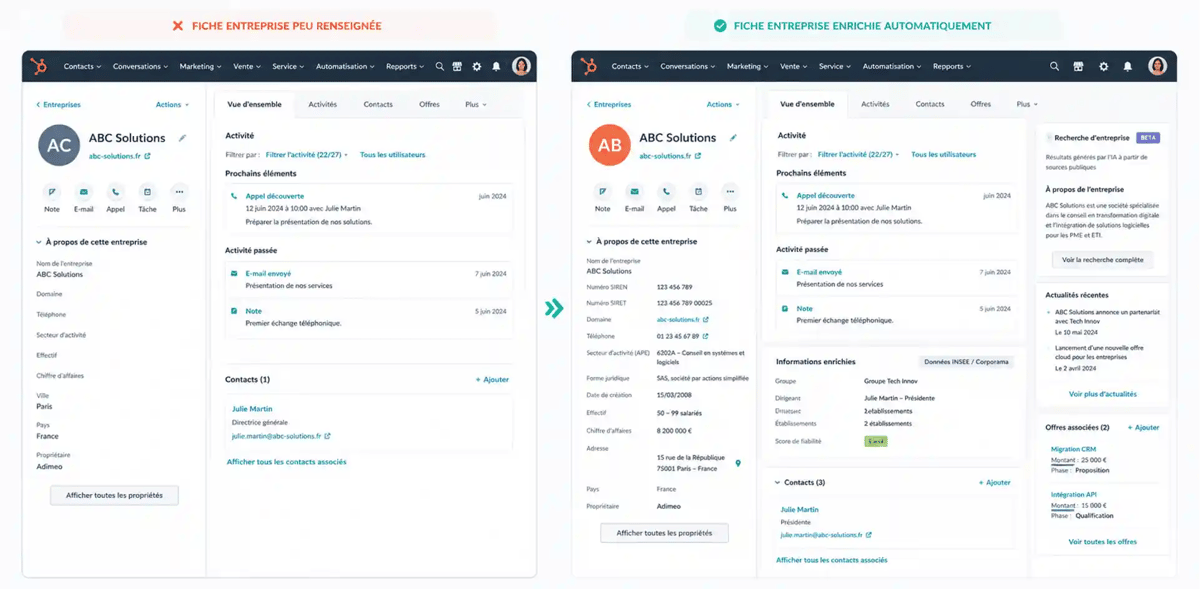Image resolution: width=1200 pixels, height=589 pixels.
Task: Click Afficher toutes les propriétés in peu renseignée window
Action: point(114,495)
